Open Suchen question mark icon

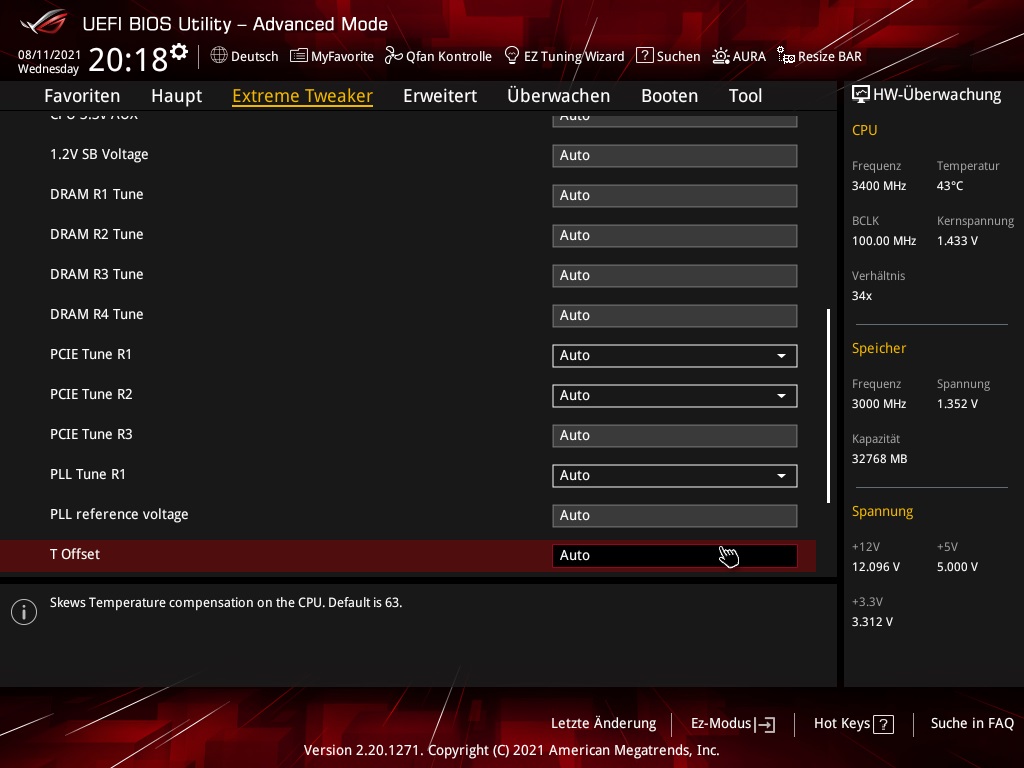click(645, 56)
